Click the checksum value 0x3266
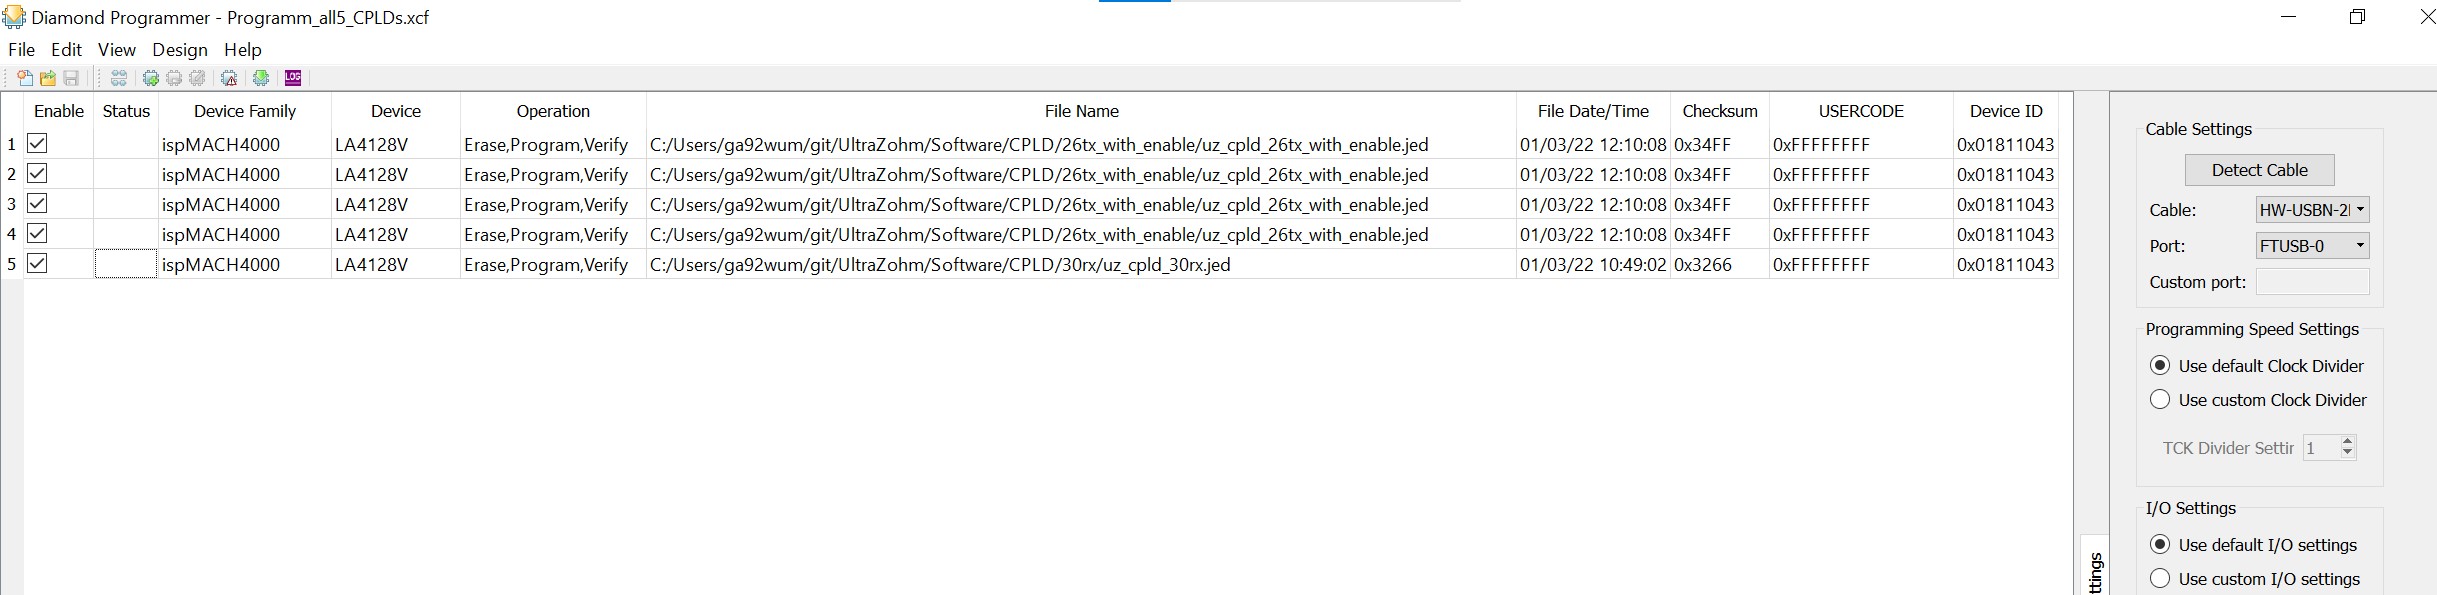 coord(1720,264)
